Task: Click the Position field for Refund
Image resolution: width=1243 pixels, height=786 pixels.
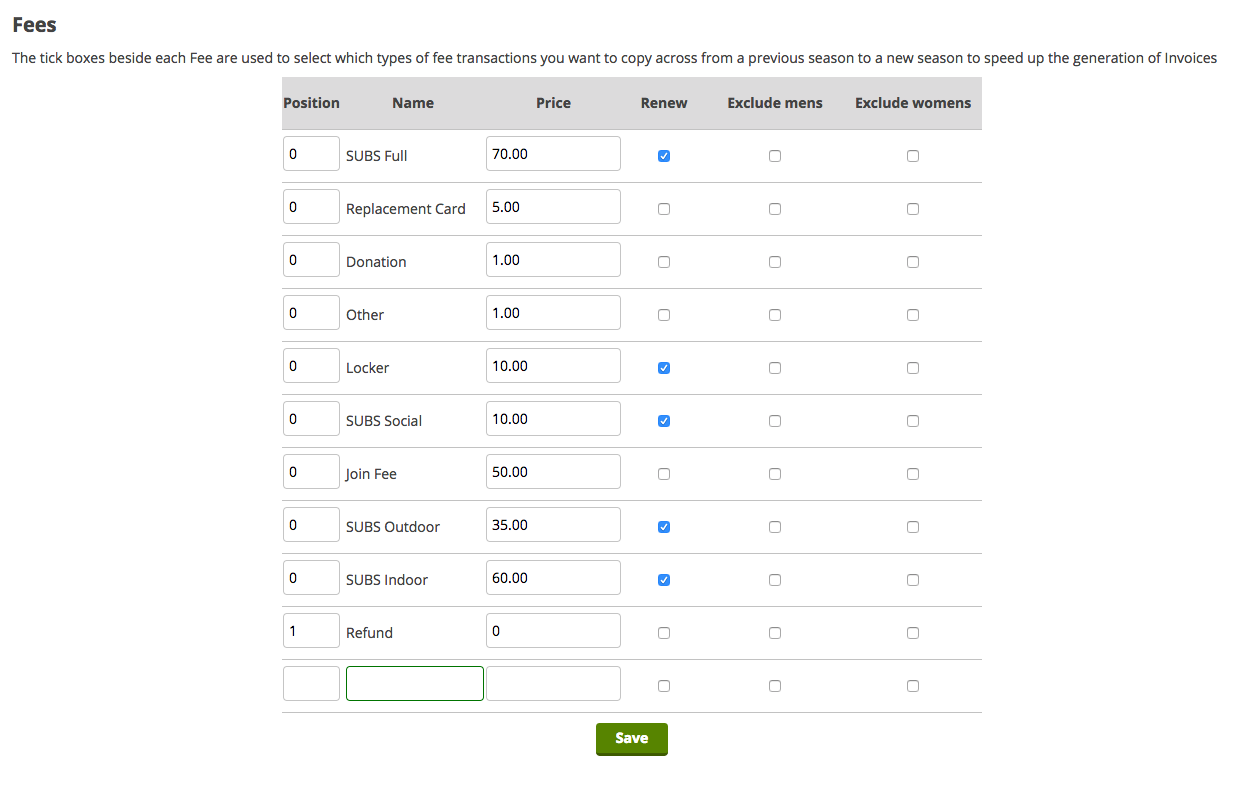Action: (x=311, y=630)
